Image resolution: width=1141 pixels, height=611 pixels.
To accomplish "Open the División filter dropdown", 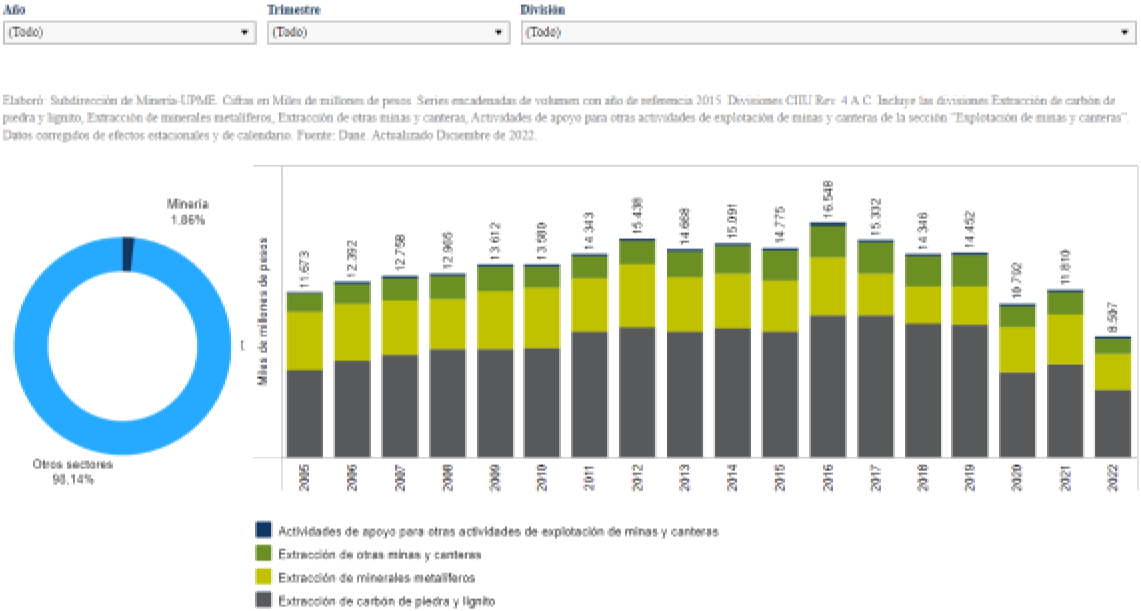I will [827, 32].
